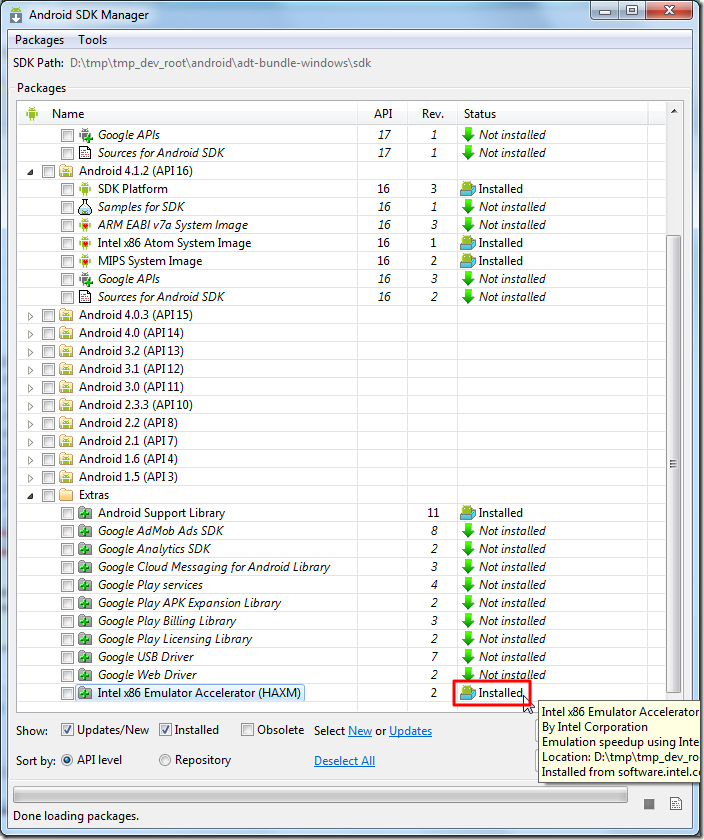Image resolution: width=704 pixels, height=840 pixels.
Task: Expand the Android 4.0.3 (API 15) group
Action: pos(31,316)
